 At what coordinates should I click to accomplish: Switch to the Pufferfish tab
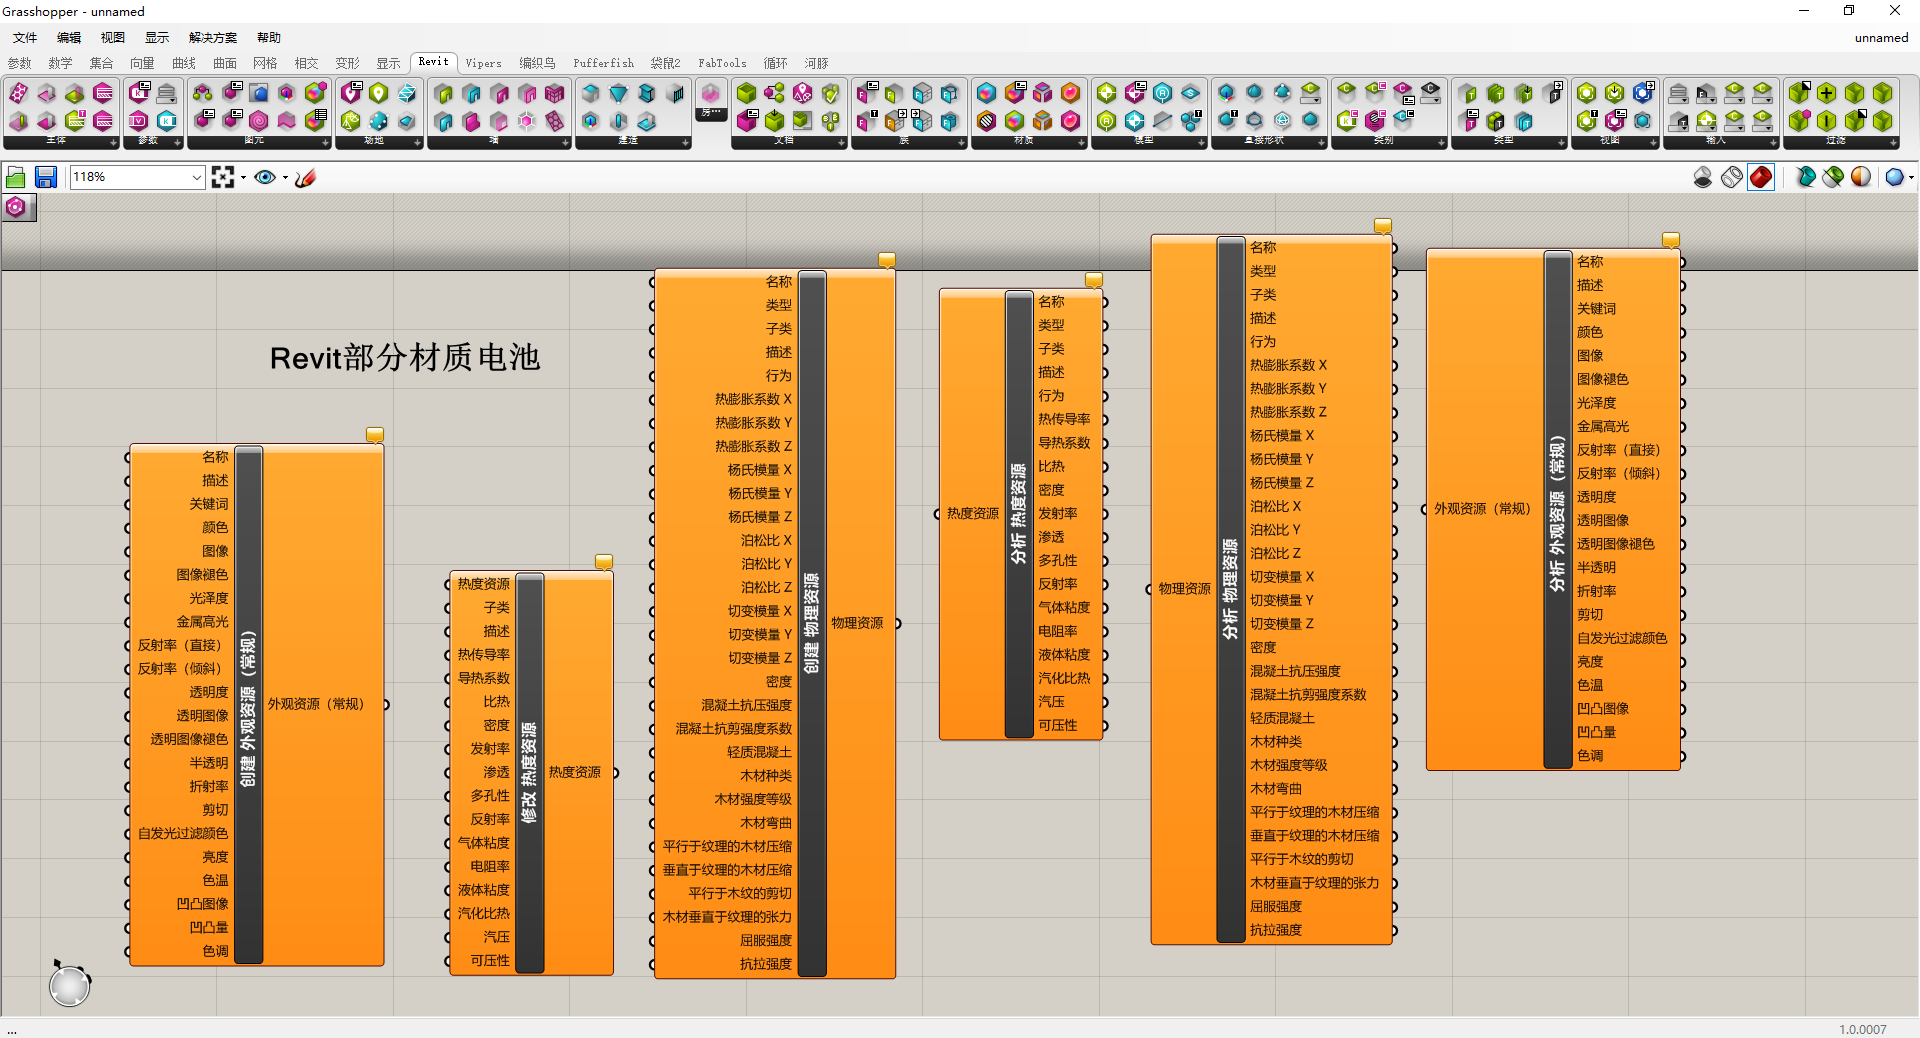[604, 63]
